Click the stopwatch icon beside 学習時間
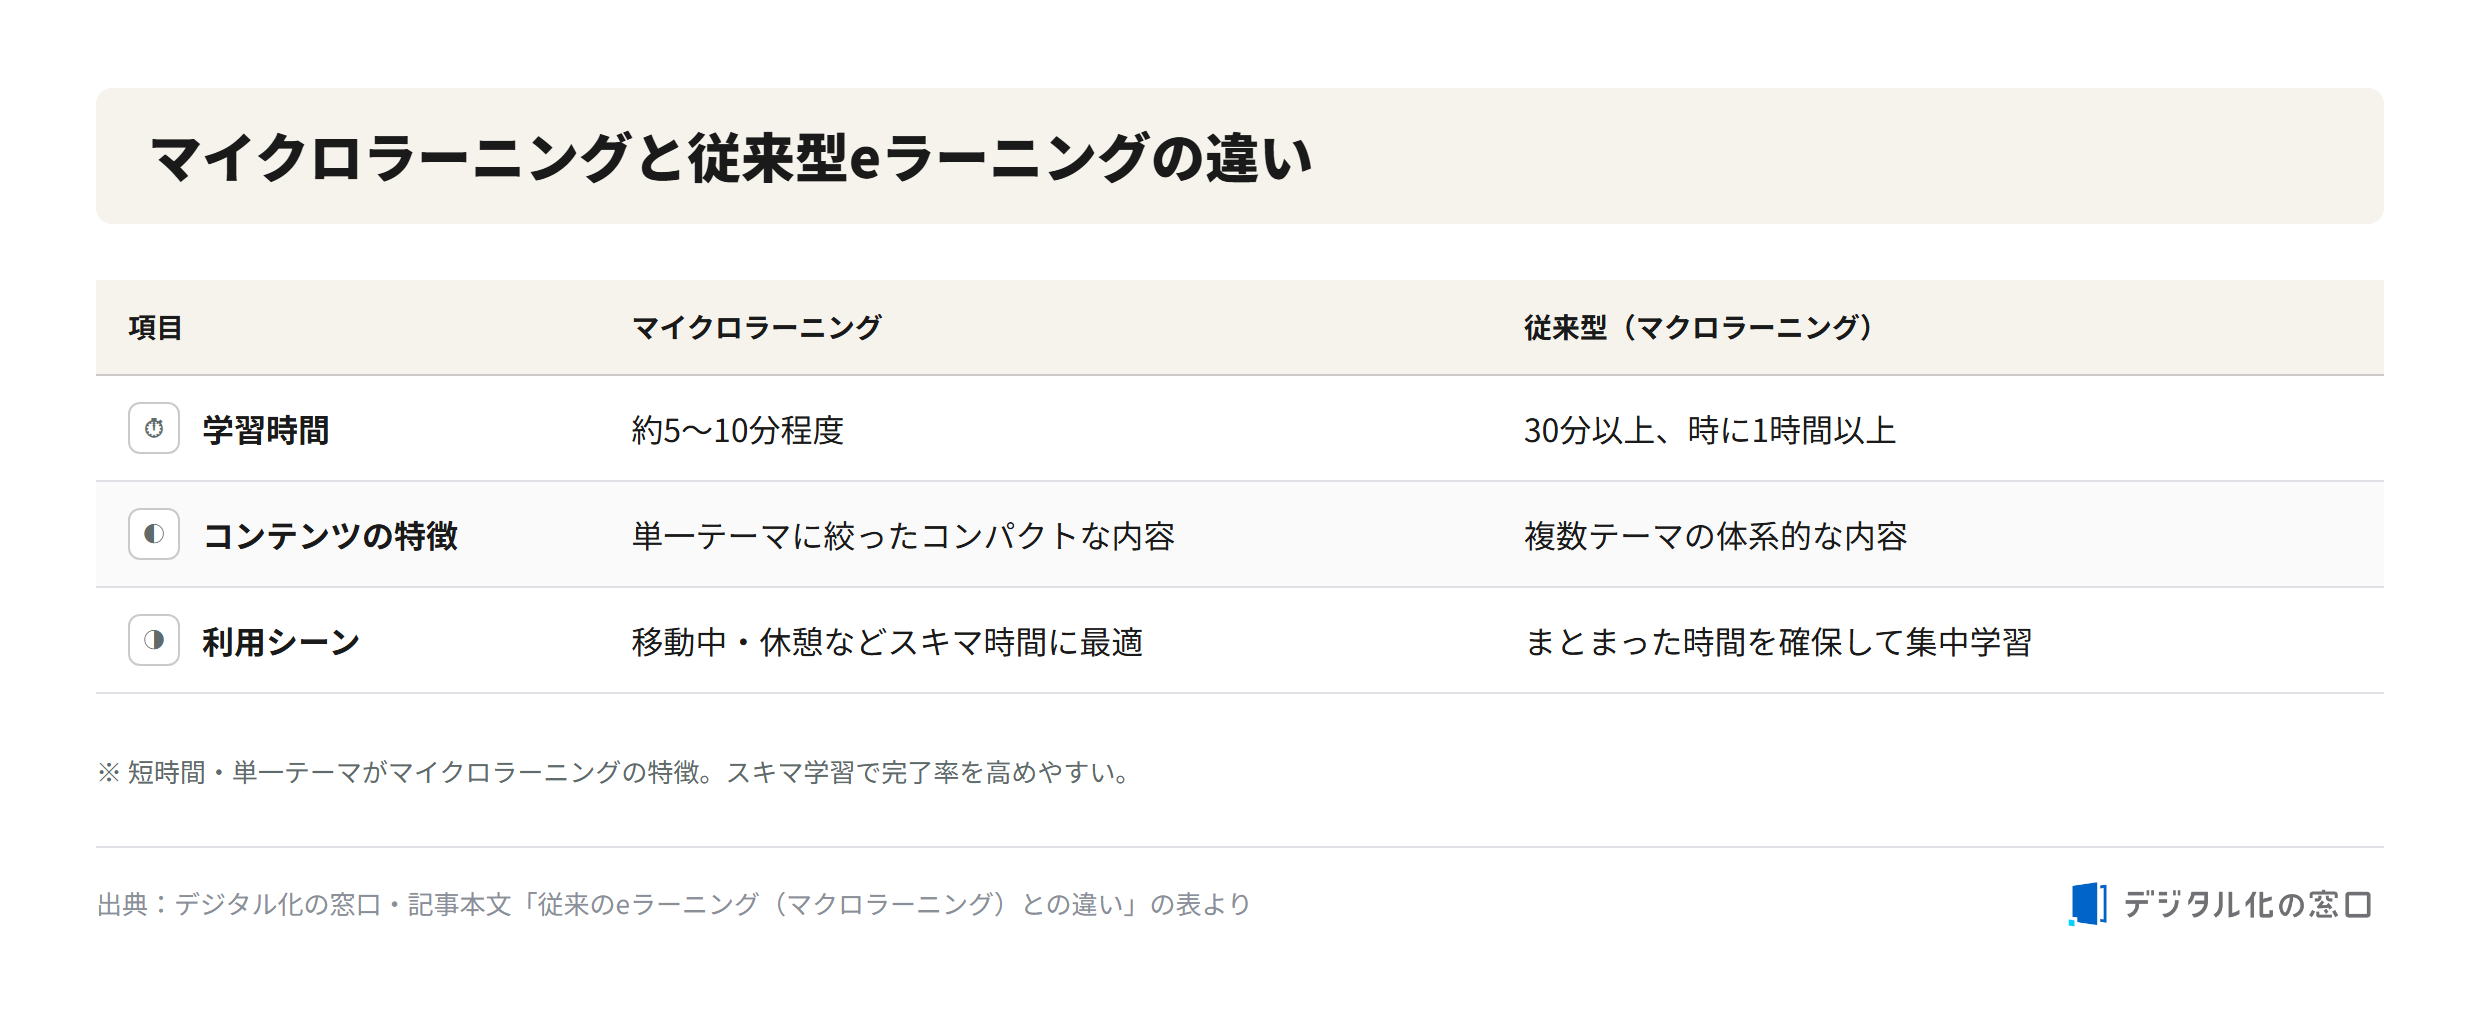2480x1020 pixels. click(154, 428)
